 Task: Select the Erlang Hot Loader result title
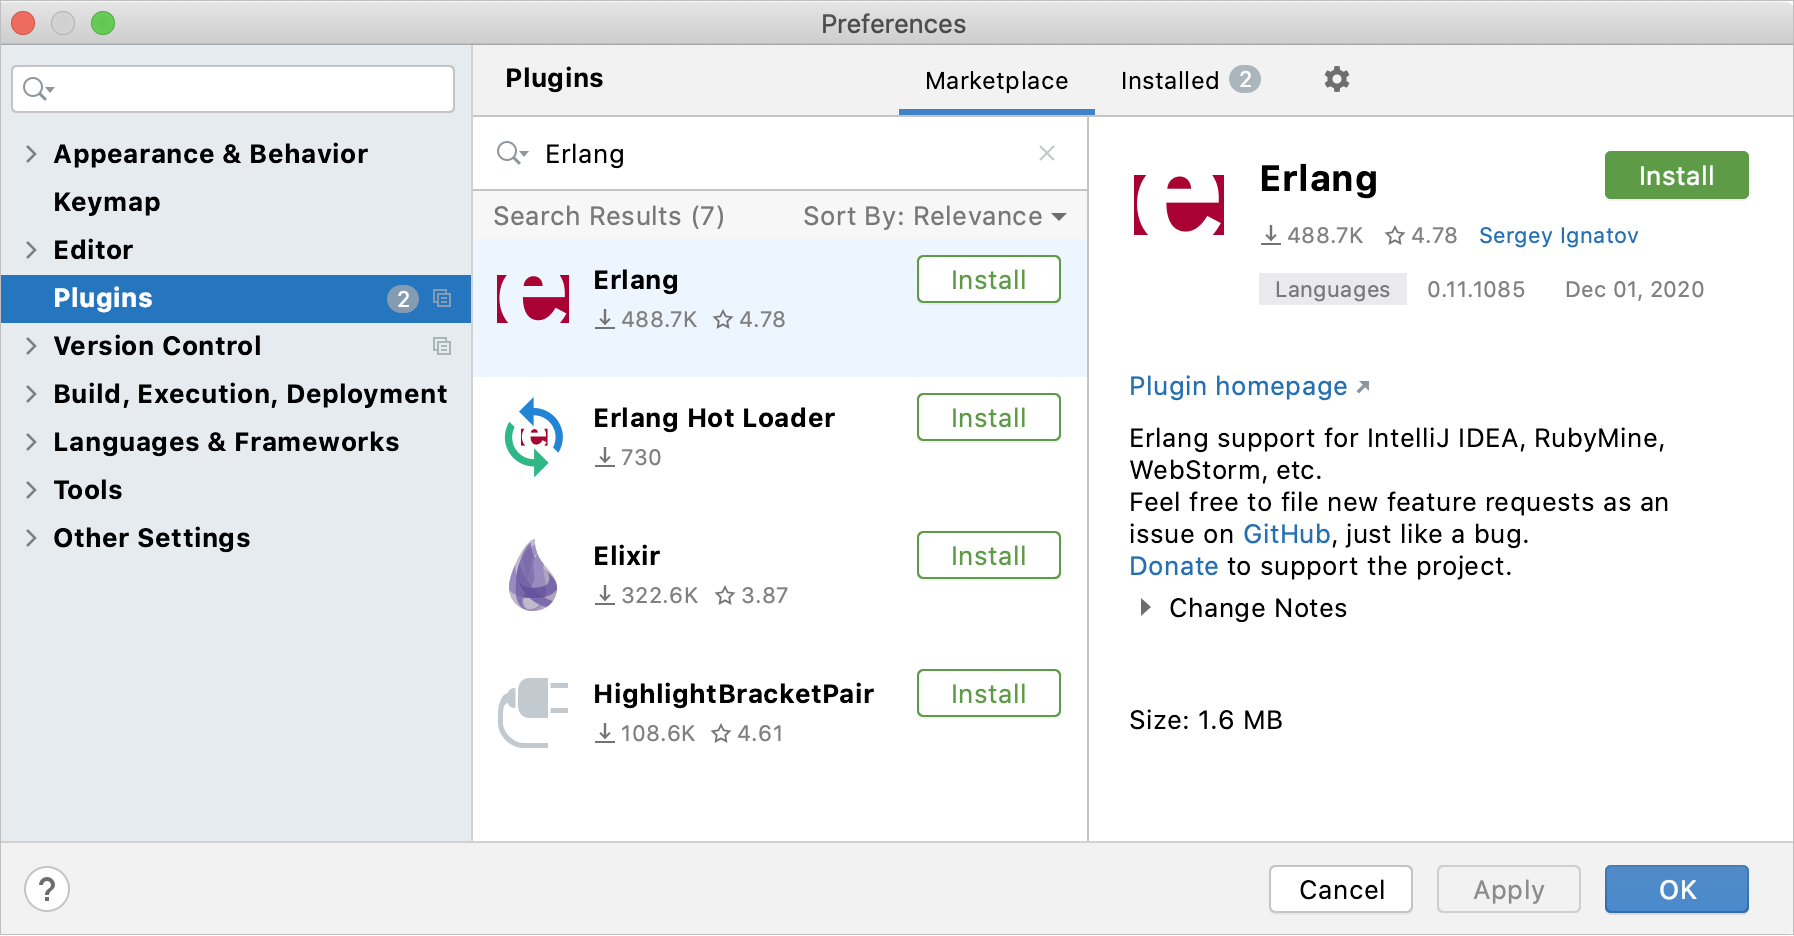(714, 418)
